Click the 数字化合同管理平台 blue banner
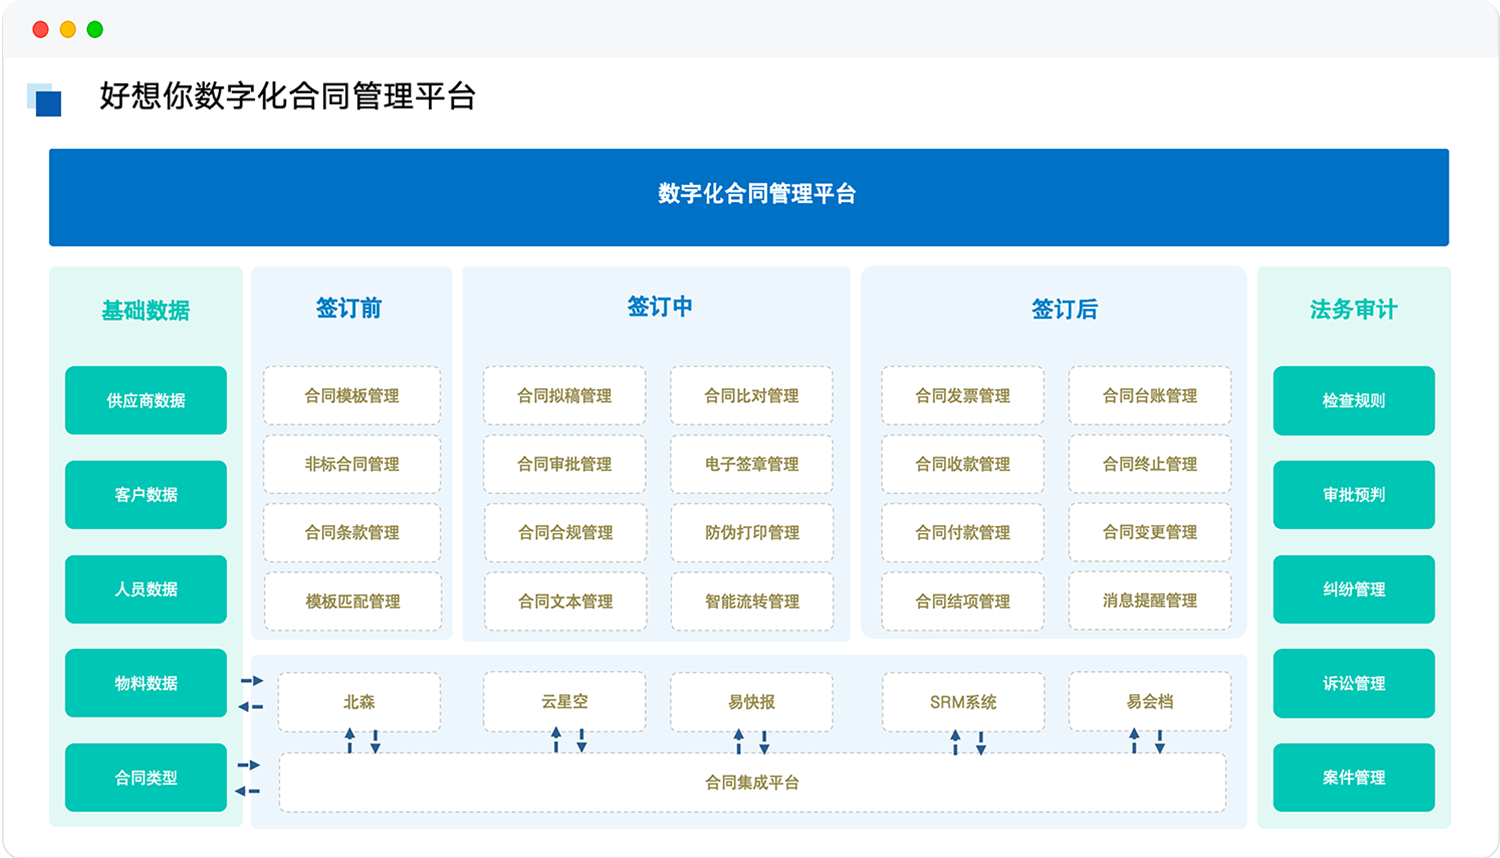This screenshot has width=1500, height=858. [x=749, y=197]
